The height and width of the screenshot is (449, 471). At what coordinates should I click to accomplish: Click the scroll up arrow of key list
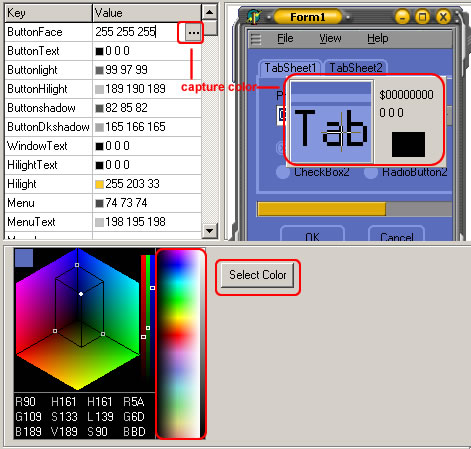tap(209, 13)
